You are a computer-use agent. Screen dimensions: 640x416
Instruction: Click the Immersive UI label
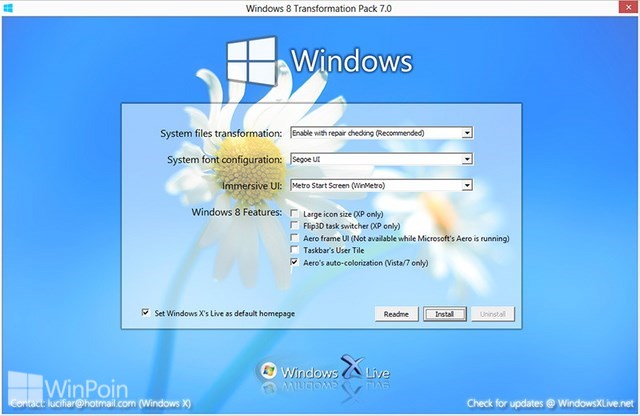pyautogui.click(x=252, y=186)
